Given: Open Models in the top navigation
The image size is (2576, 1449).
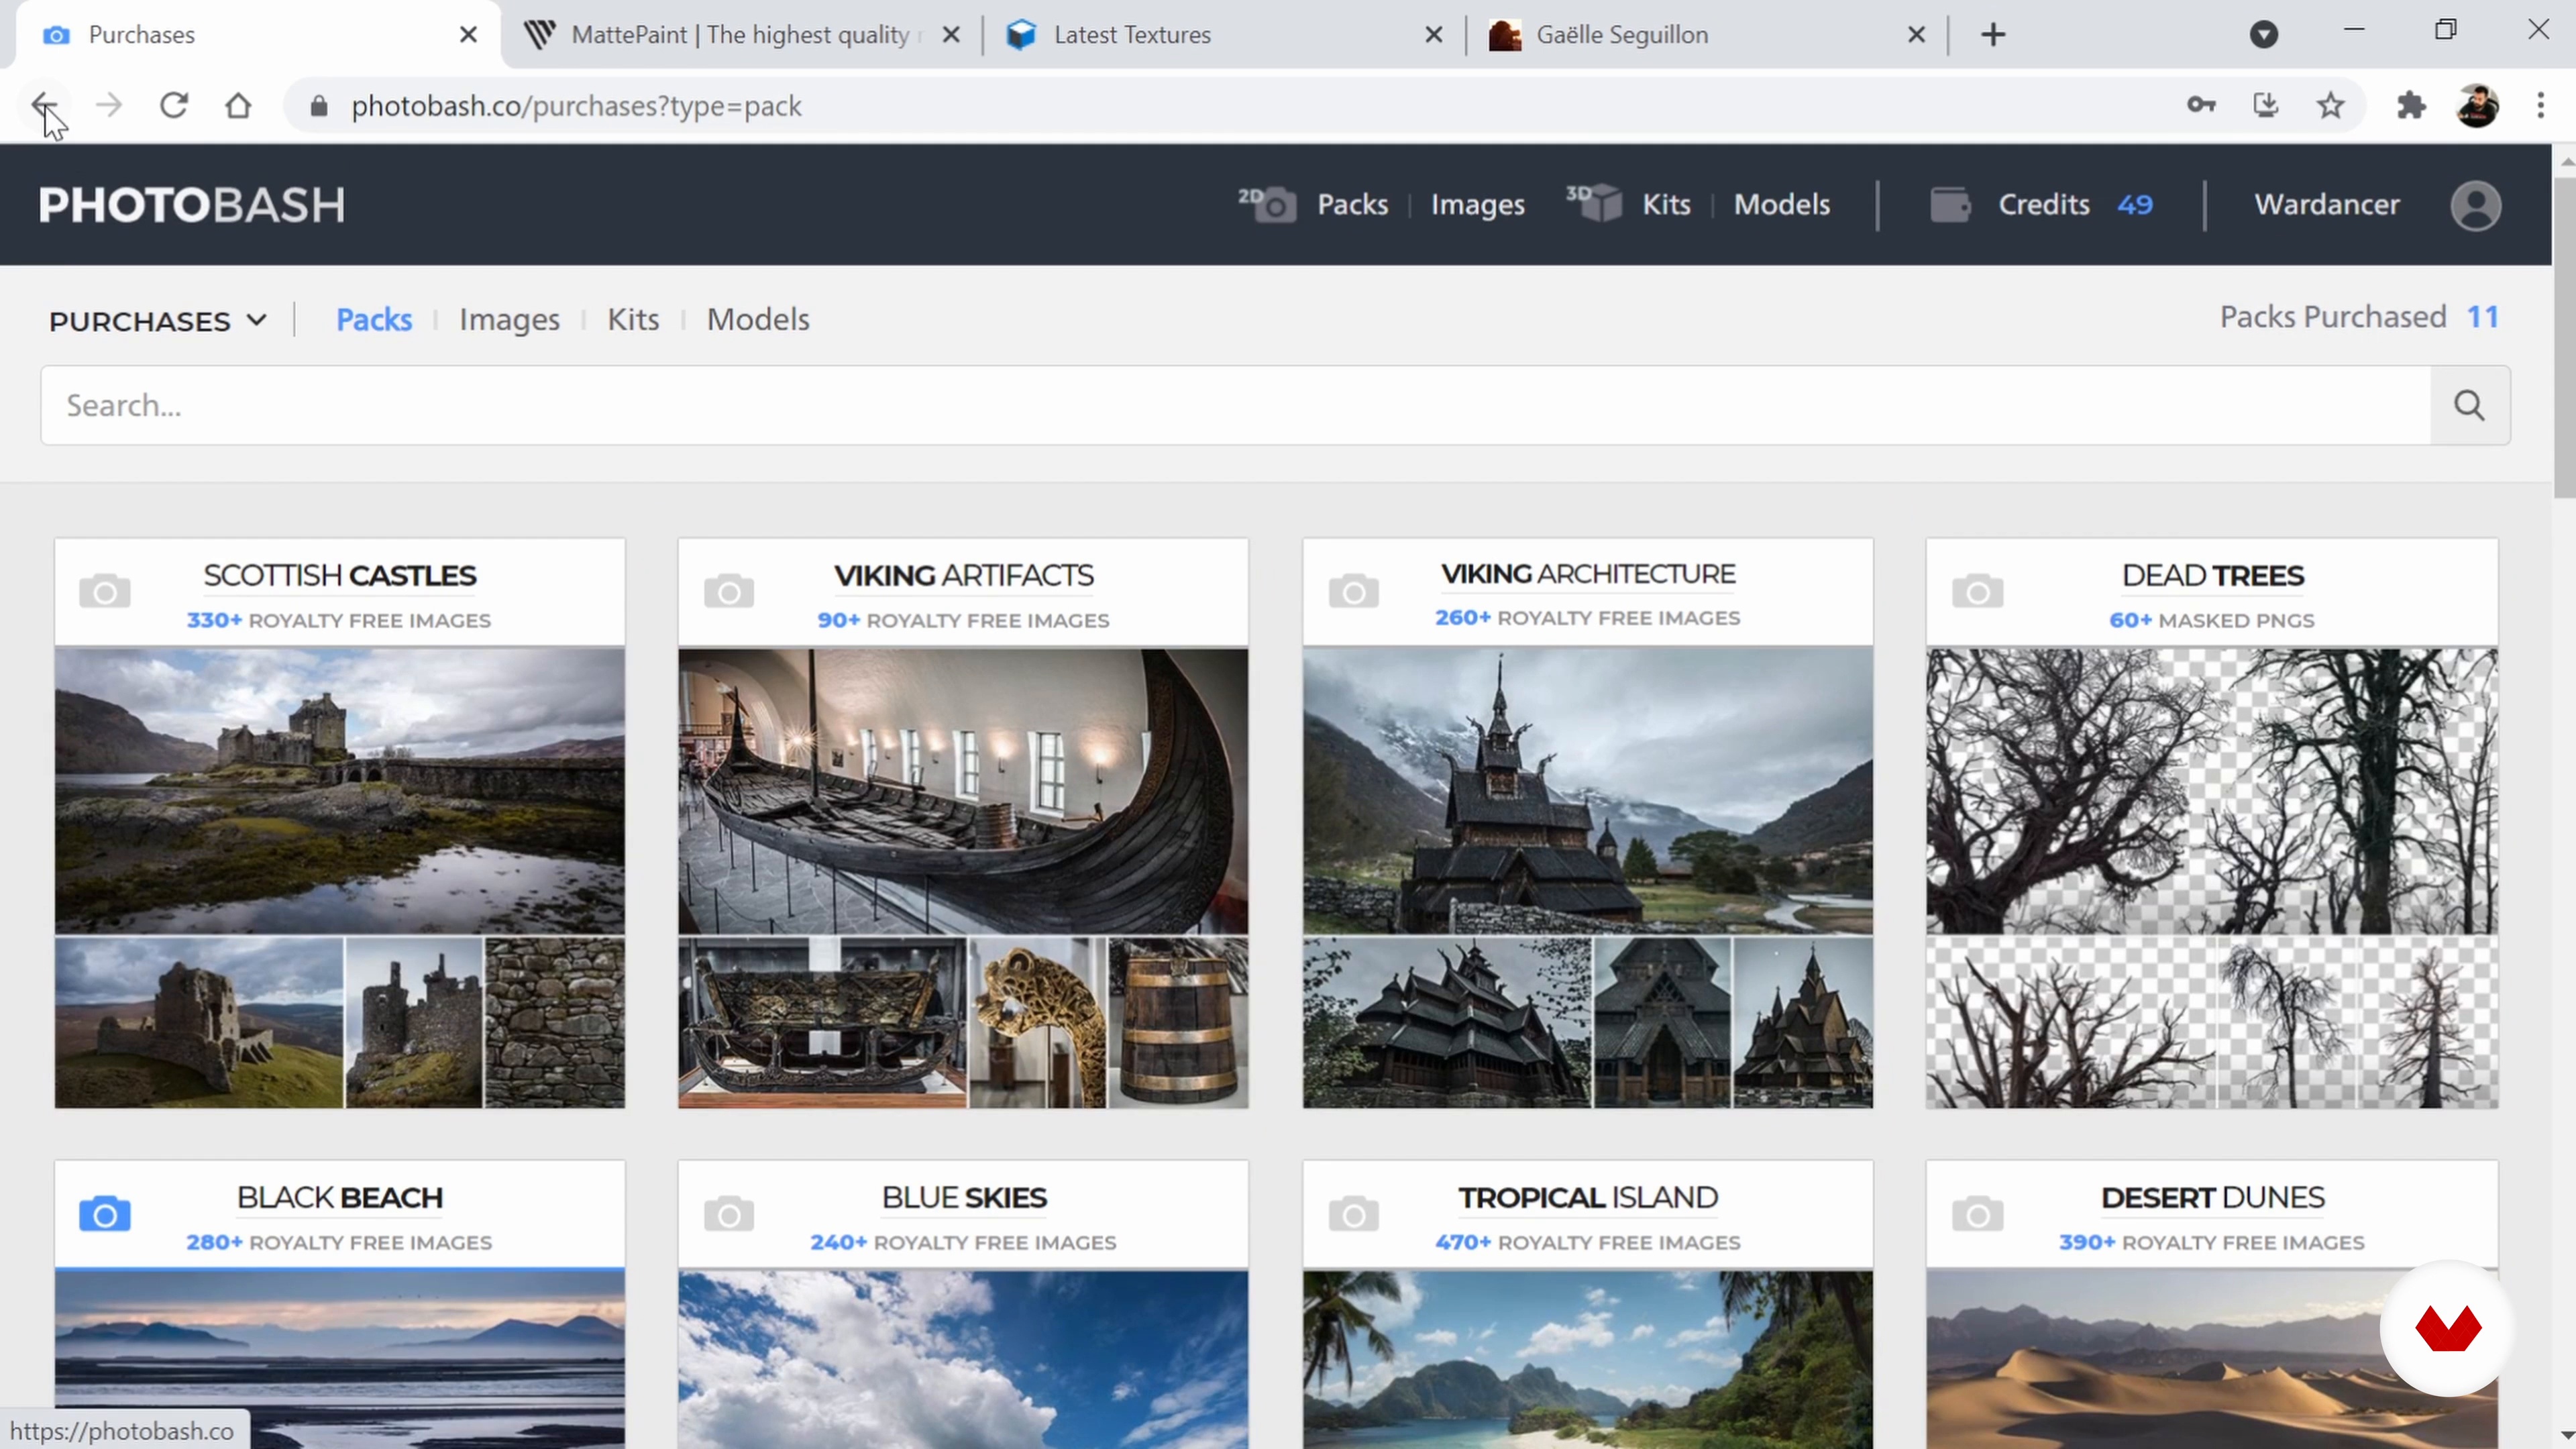Looking at the screenshot, I should [x=1781, y=205].
